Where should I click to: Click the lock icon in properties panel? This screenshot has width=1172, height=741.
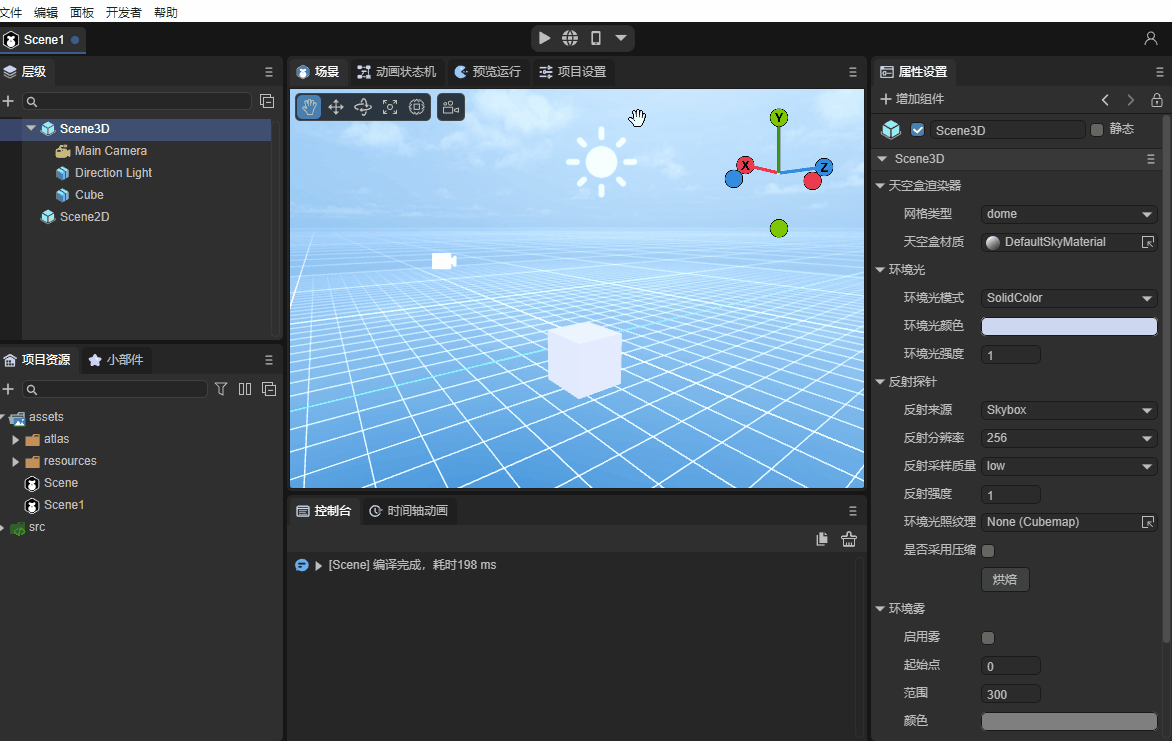pyautogui.click(x=1157, y=100)
